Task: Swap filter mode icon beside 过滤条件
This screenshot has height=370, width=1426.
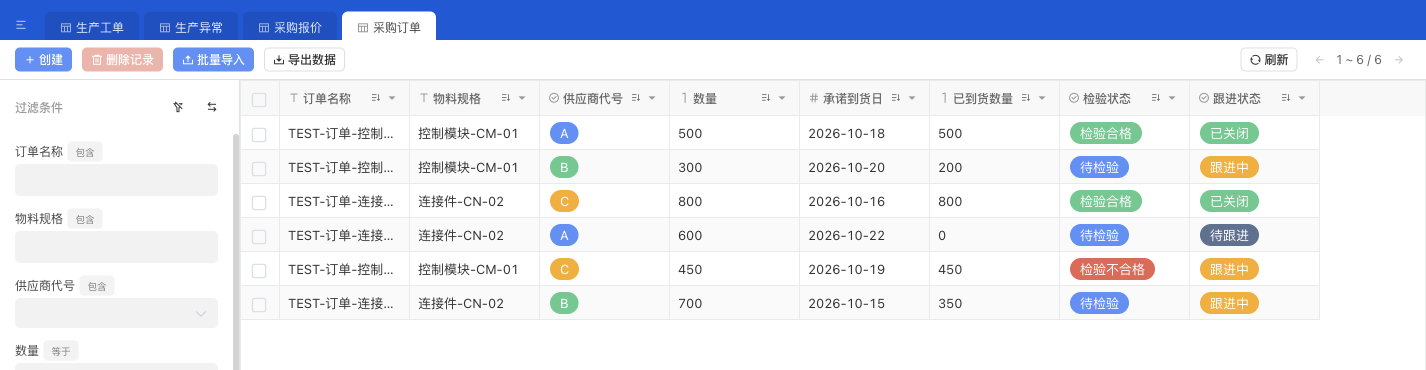Action: pos(212,107)
